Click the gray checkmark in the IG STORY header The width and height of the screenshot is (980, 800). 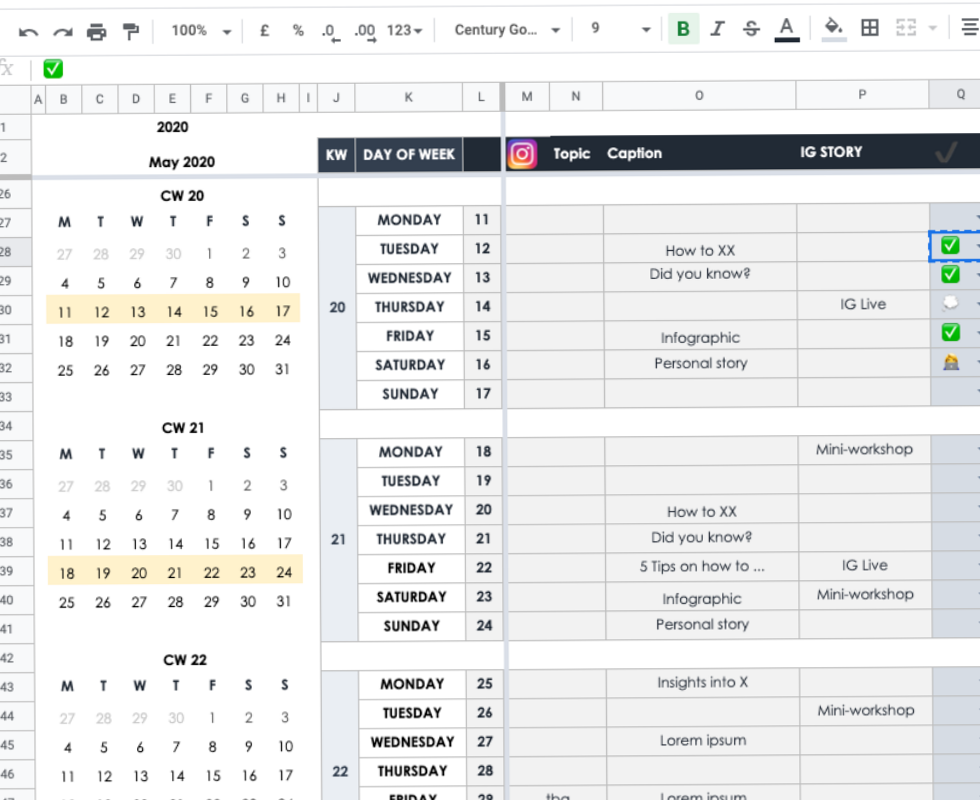945,153
